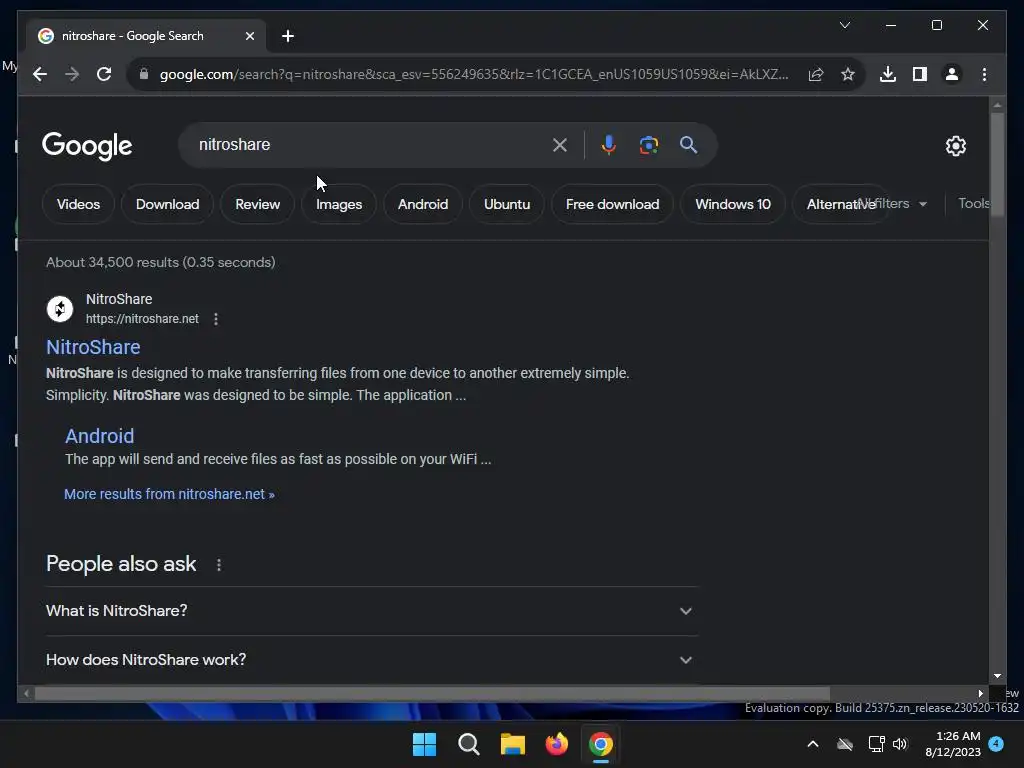Click the horizontal scrollbar right arrow

(980, 694)
